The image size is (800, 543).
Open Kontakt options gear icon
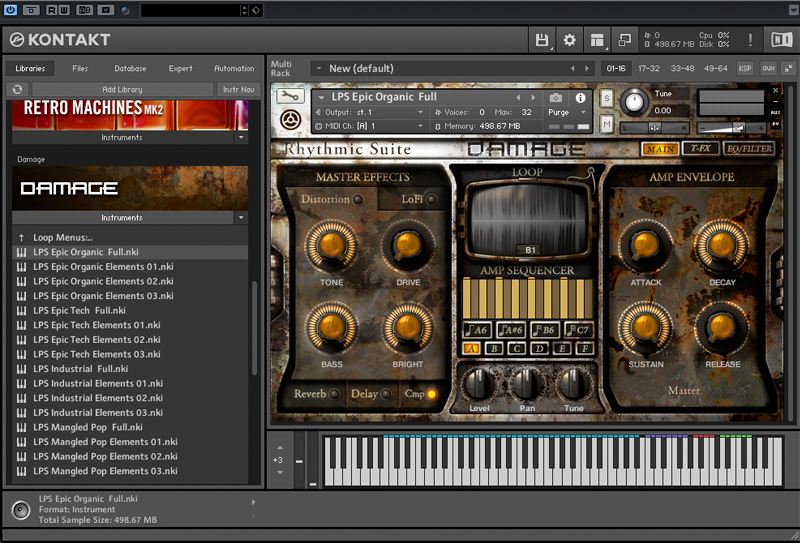coord(569,40)
